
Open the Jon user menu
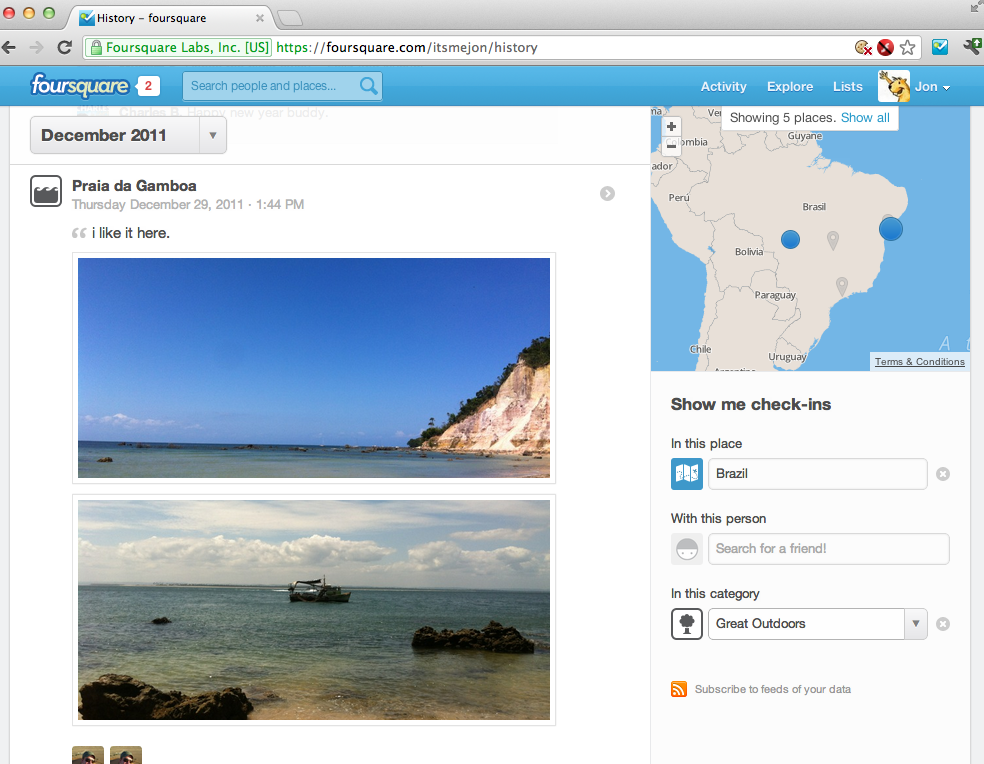[931, 87]
